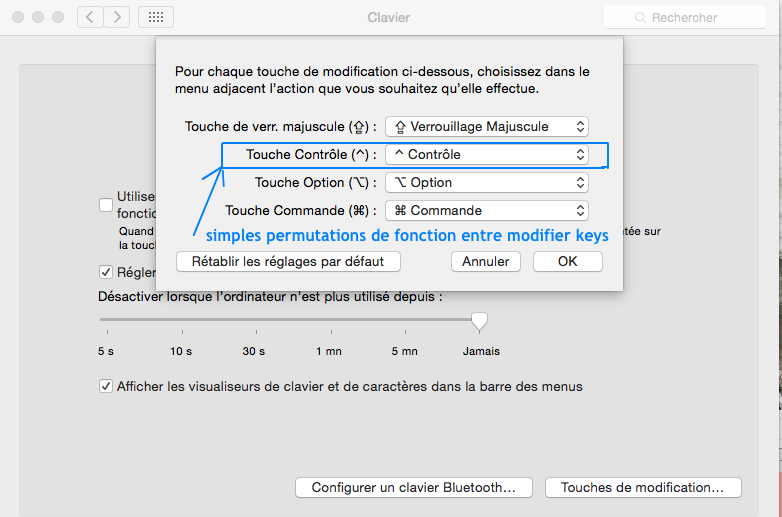Click the search magnifier icon
The image size is (782, 517).
click(641, 18)
